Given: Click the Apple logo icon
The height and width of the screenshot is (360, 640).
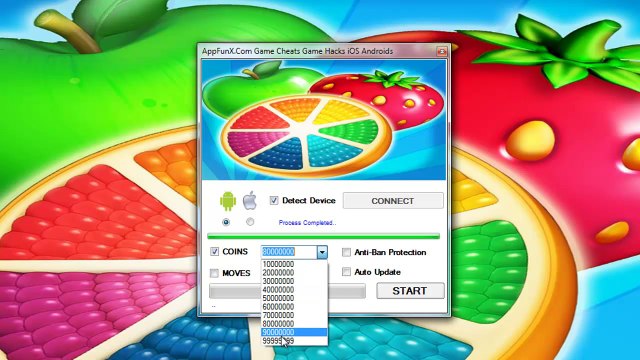Looking at the screenshot, I should 250,200.
